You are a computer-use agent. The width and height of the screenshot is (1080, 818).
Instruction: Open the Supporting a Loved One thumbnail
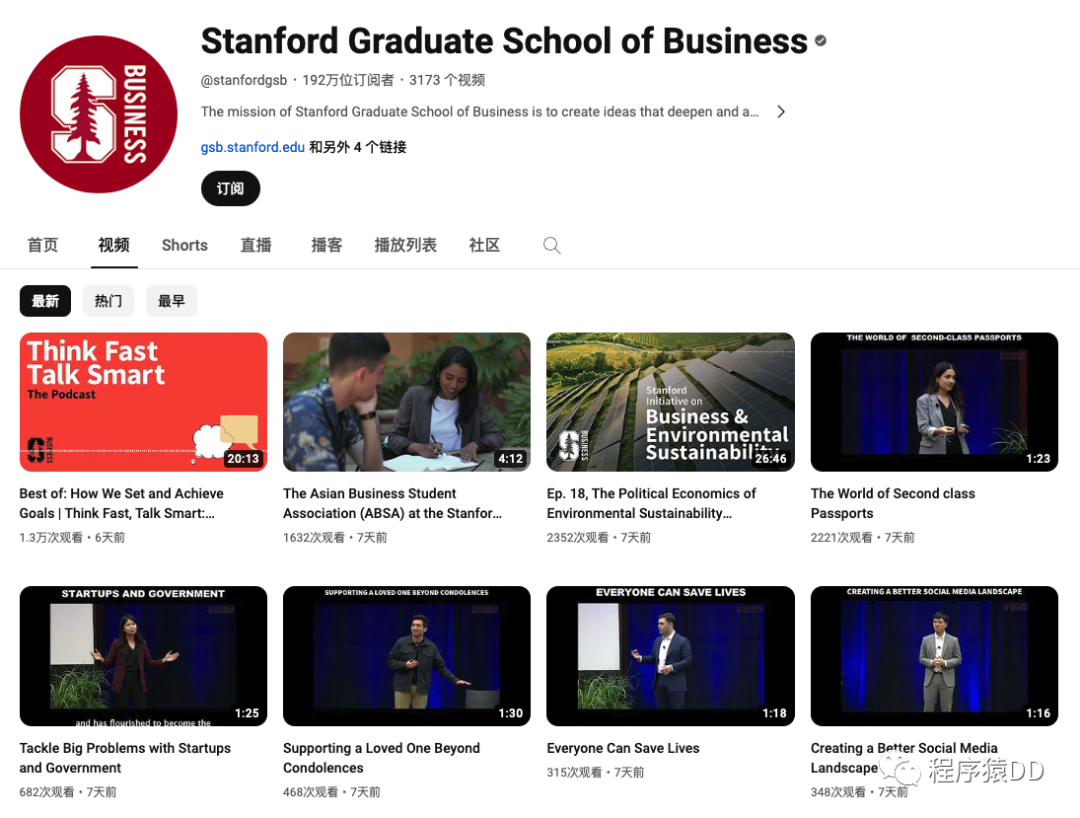pos(406,656)
